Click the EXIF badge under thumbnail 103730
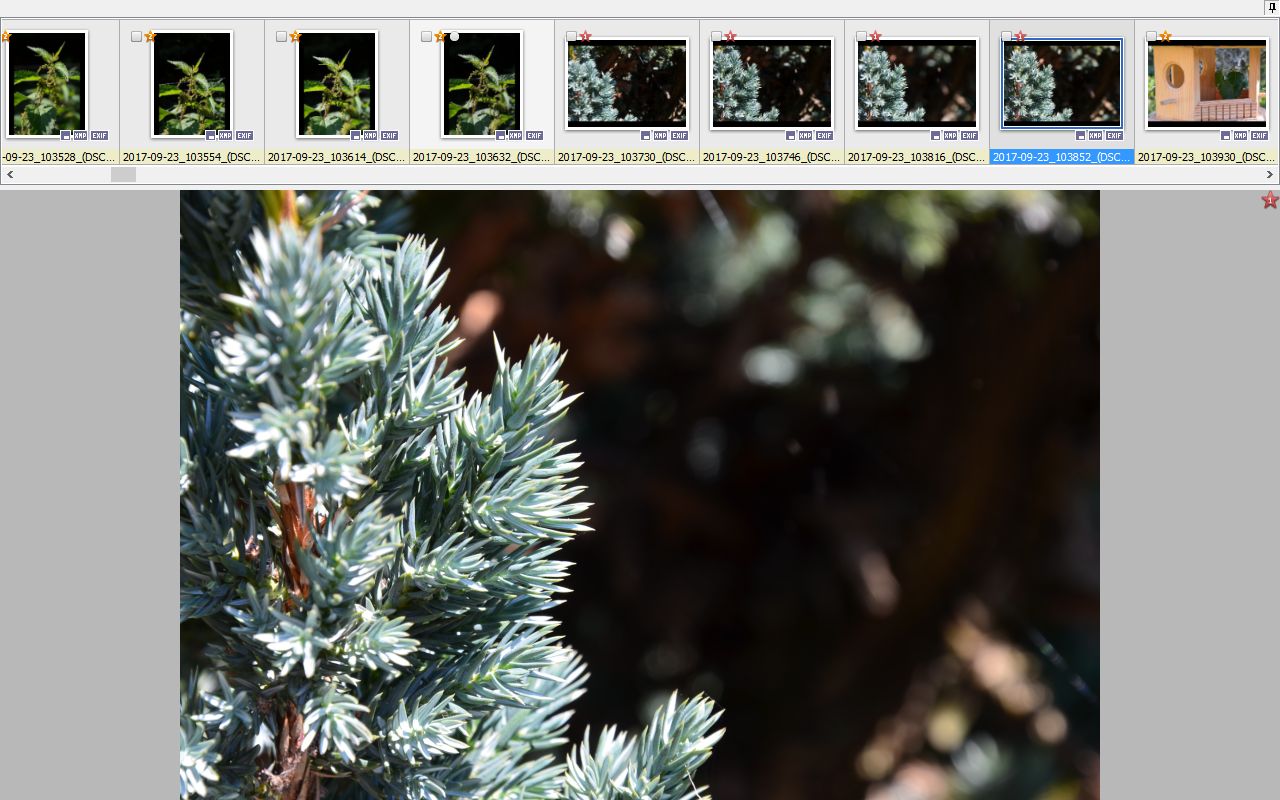Viewport: 1280px width, 800px height. tap(679, 136)
